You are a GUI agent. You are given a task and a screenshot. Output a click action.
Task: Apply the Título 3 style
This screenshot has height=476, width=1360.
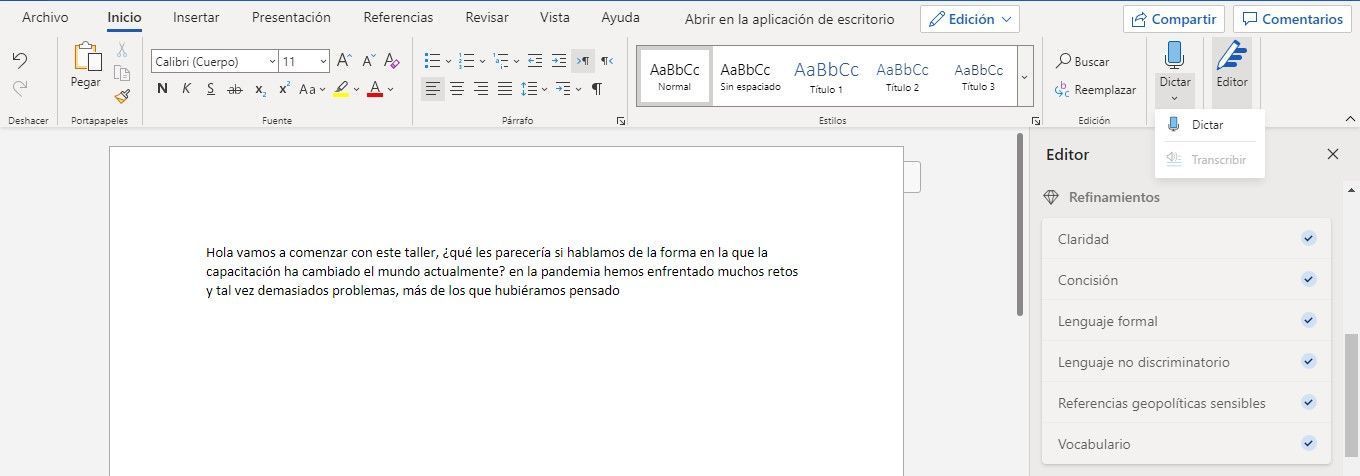click(x=978, y=76)
